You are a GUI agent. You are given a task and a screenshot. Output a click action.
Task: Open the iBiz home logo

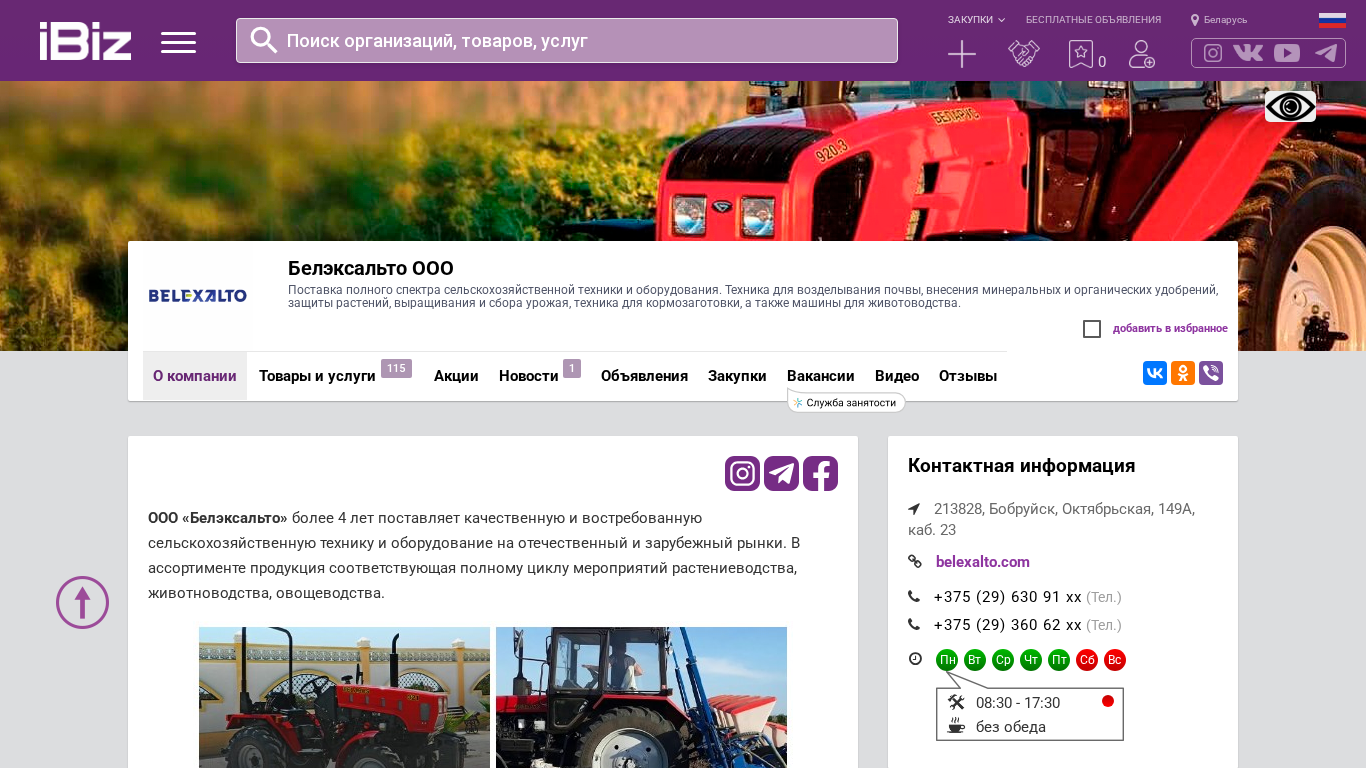click(86, 41)
